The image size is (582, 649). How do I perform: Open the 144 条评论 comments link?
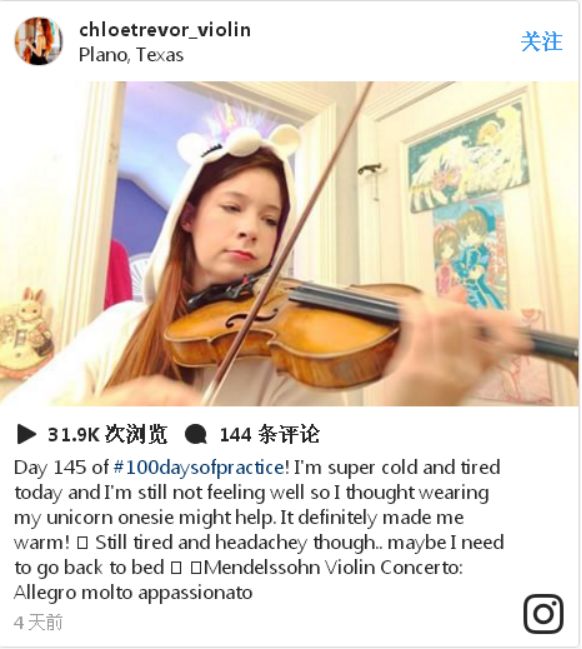click(x=269, y=434)
